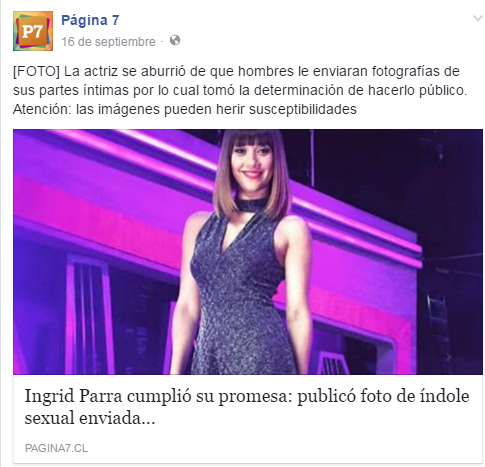Viewport: 485px width, 467px height.
Task: Click the PAGINA7.CL source domain
Action: tap(56, 448)
